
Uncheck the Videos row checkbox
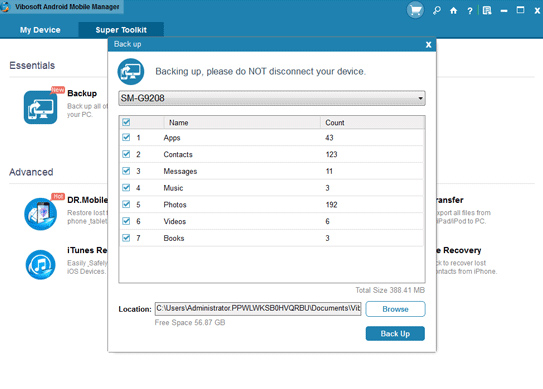click(x=126, y=221)
